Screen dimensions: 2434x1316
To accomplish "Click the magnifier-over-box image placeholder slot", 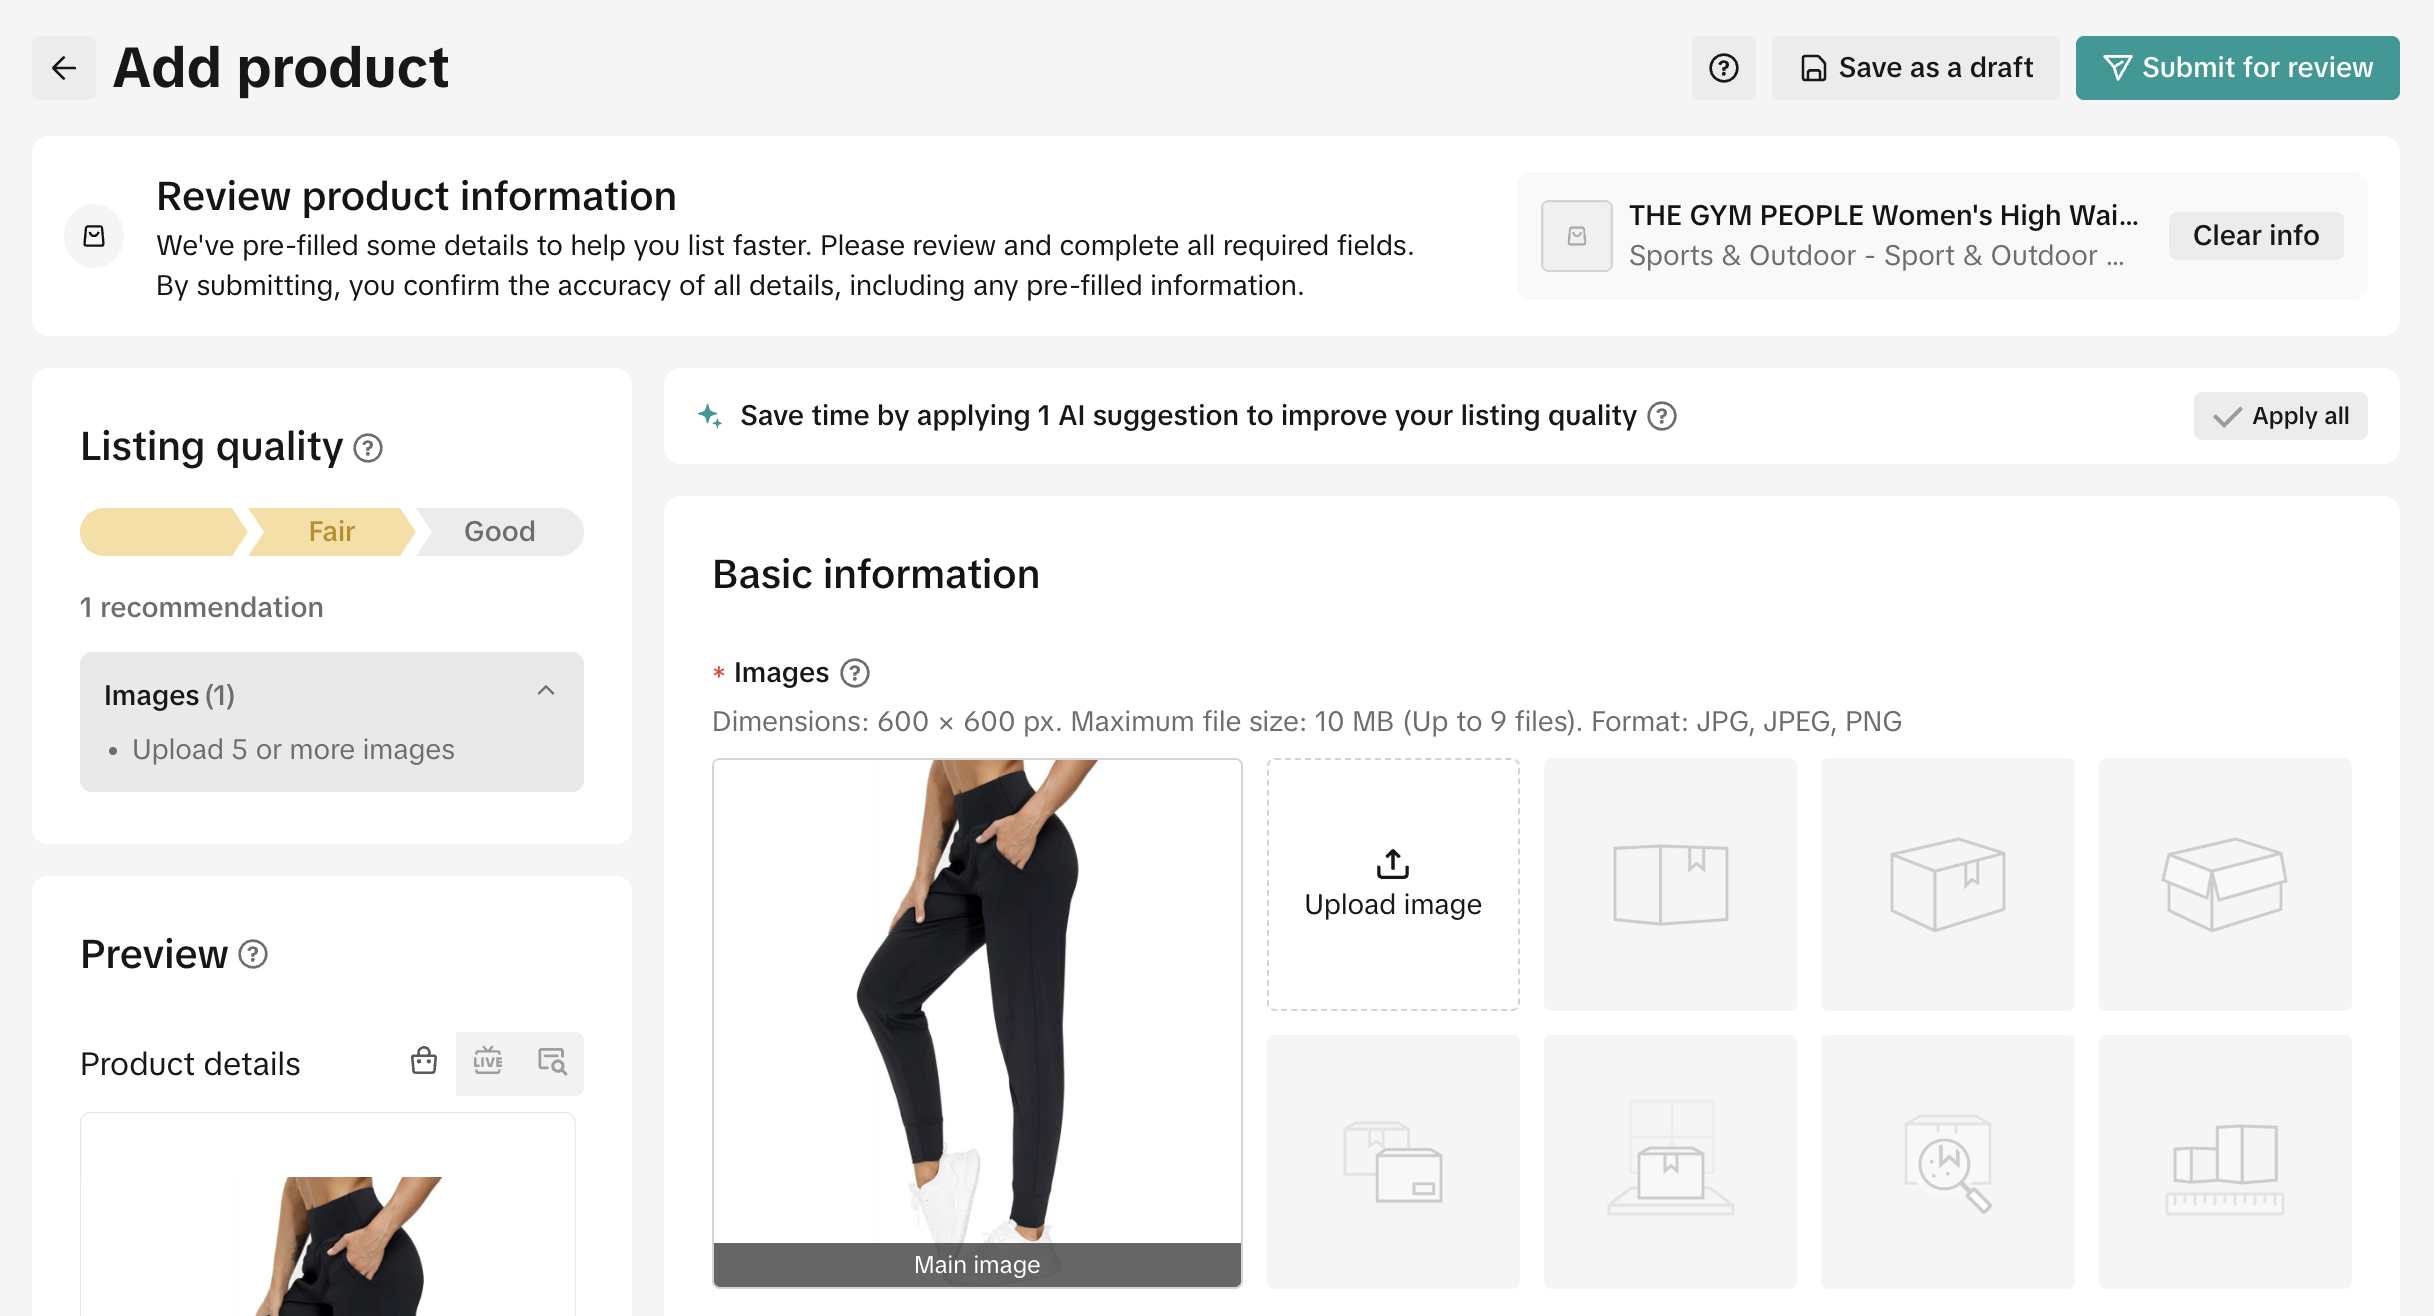I will (x=1947, y=1162).
